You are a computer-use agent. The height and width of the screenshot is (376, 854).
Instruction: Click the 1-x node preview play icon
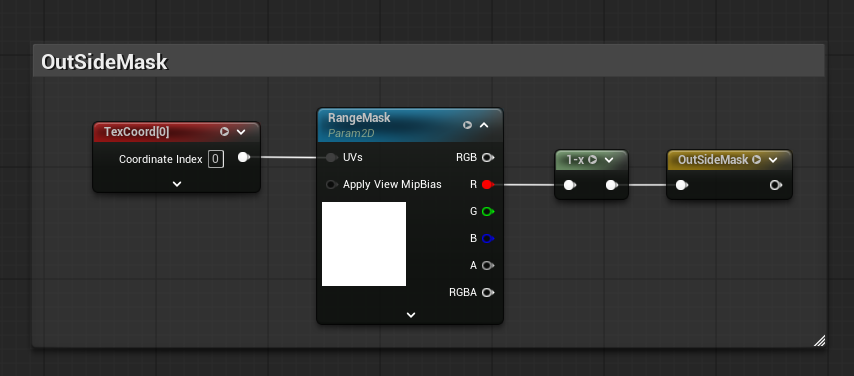point(593,160)
